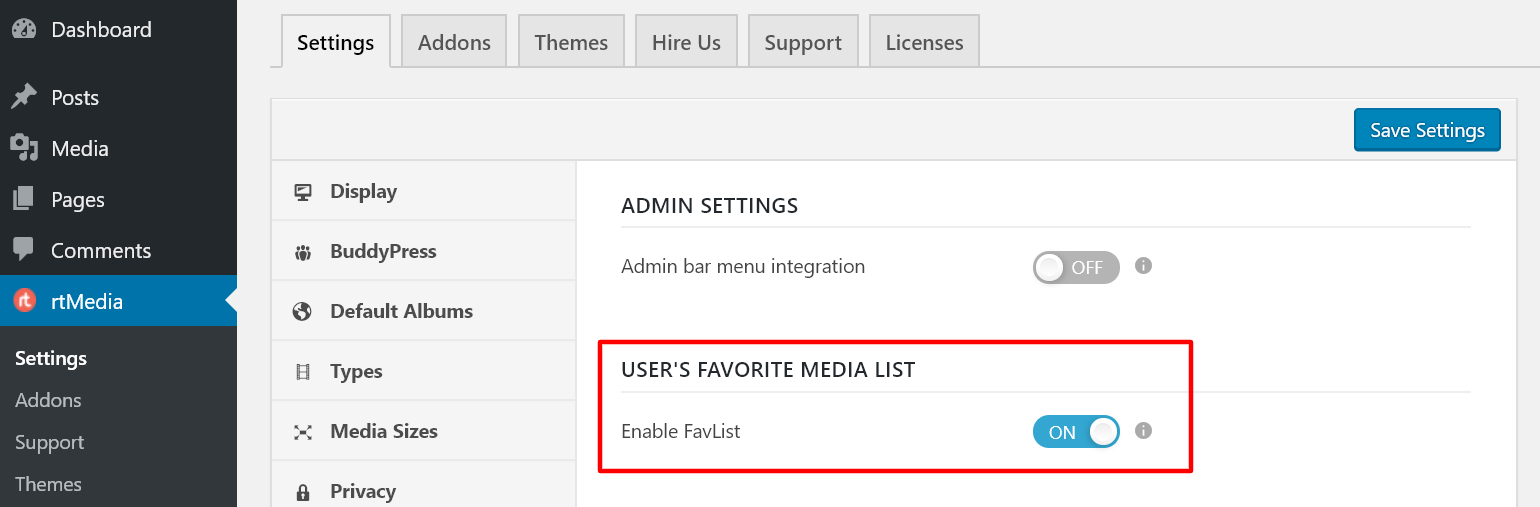Click the Media library icon

24,148
